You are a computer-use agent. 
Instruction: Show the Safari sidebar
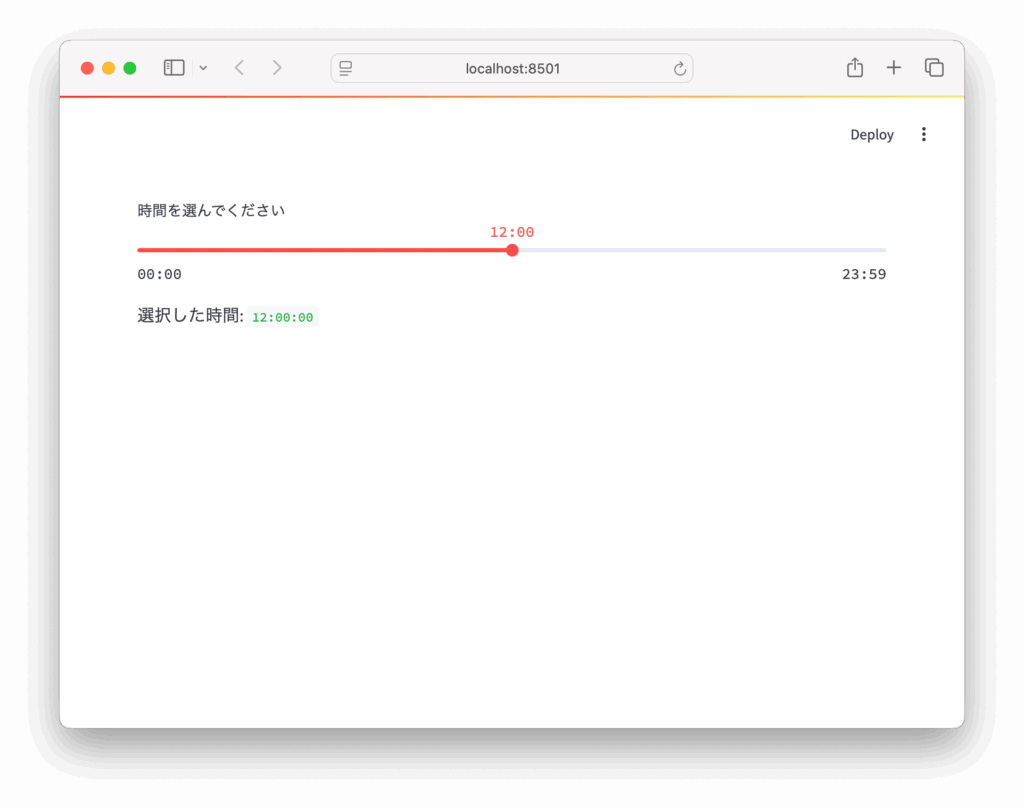(174, 68)
